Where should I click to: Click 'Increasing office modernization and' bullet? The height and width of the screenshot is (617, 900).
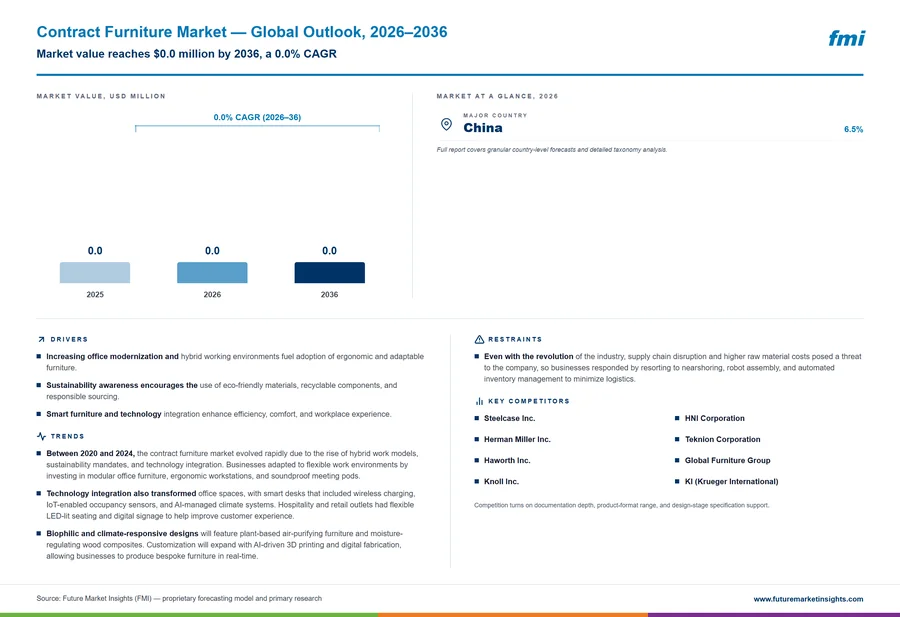[235, 362]
